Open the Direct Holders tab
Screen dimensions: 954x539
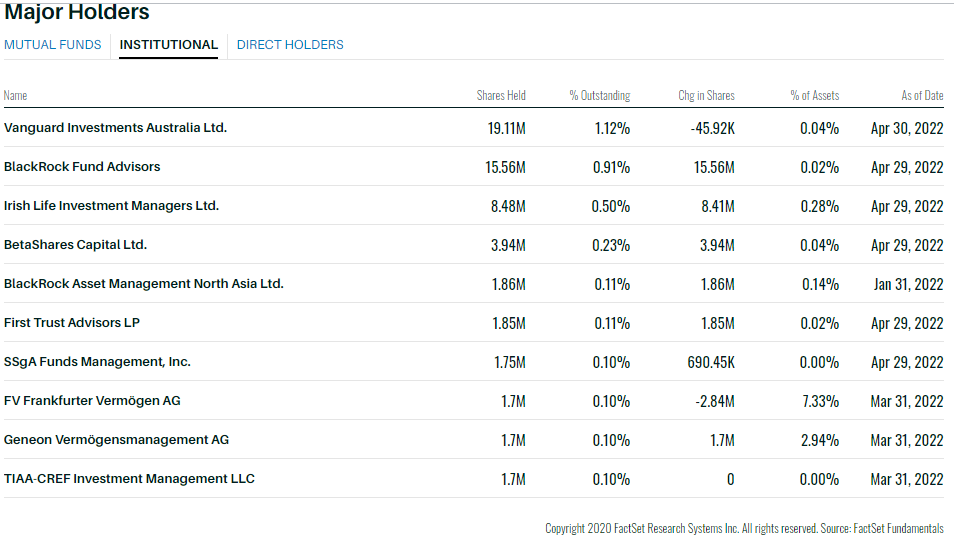click(x=290, y=44)
